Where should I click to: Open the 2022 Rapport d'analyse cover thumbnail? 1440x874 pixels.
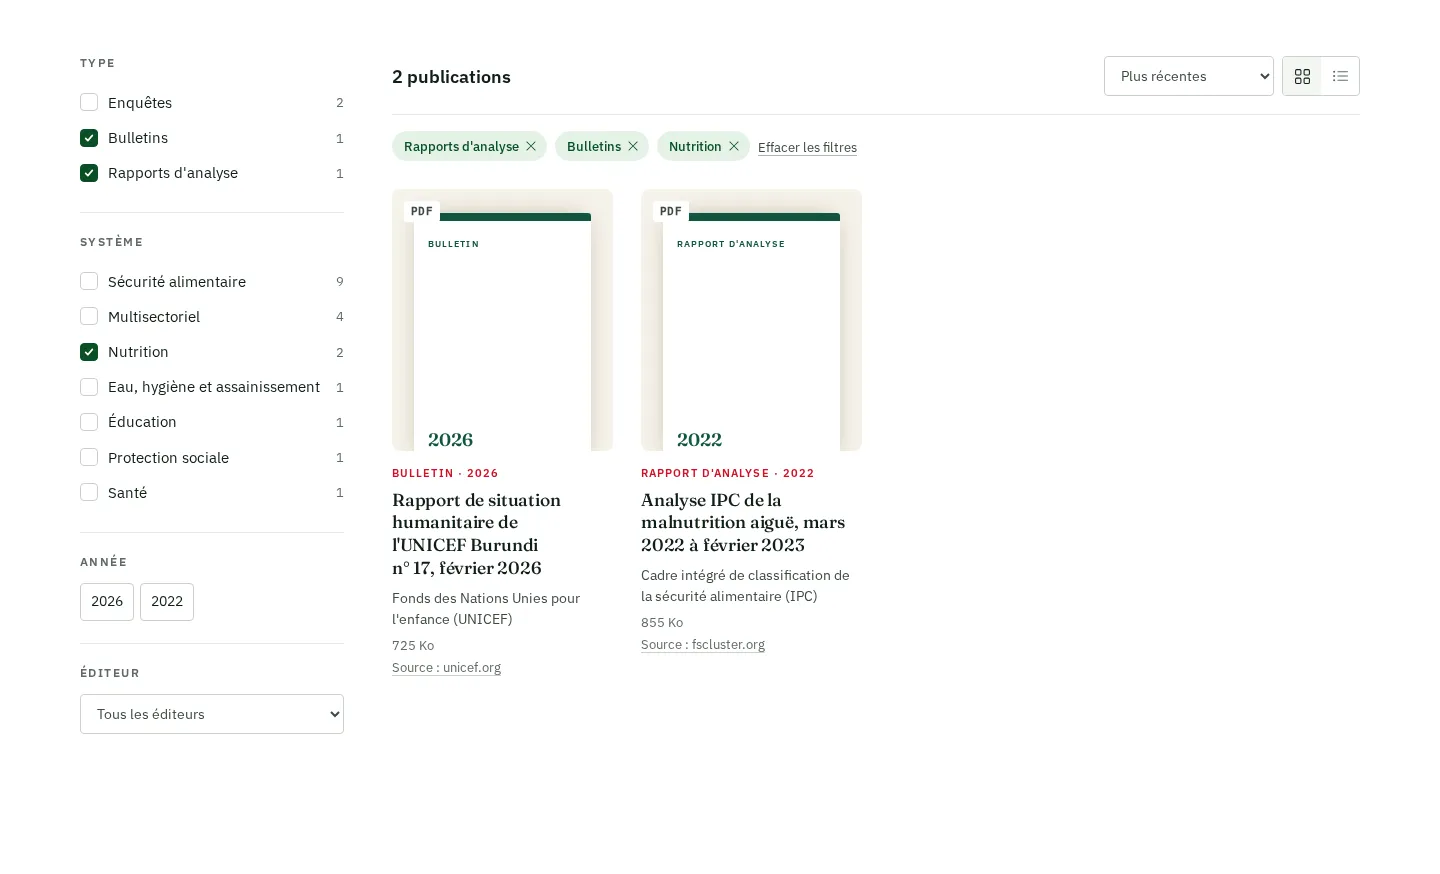(751, 320)
